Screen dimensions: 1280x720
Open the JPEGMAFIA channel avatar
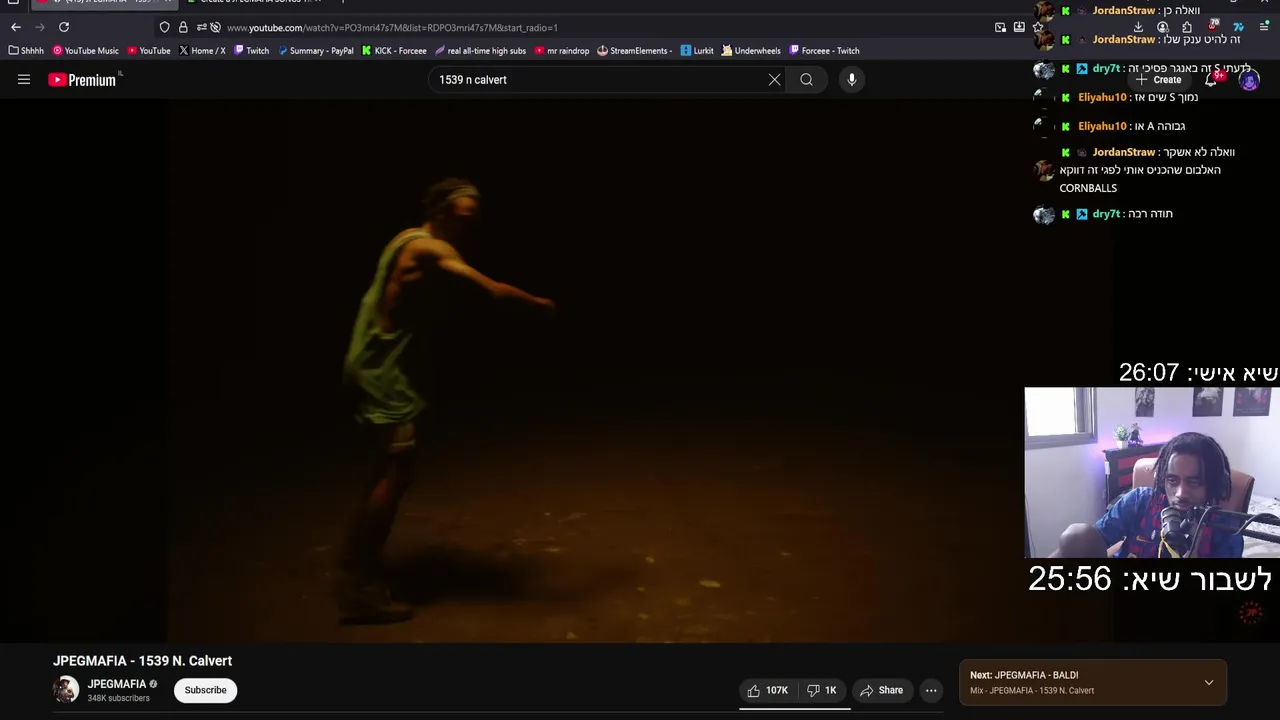[x=66, y=690]
